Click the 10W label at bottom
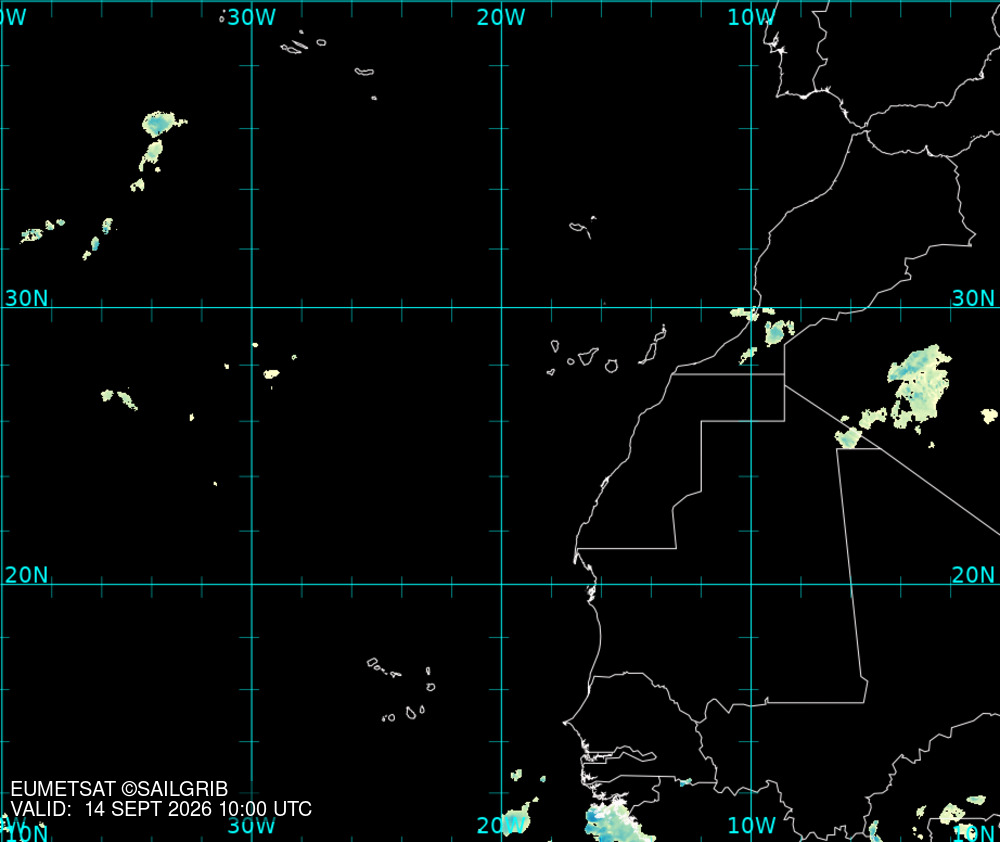Image resolution: width=1000 pixels, height=842 pixels. [x=751, y=825]
